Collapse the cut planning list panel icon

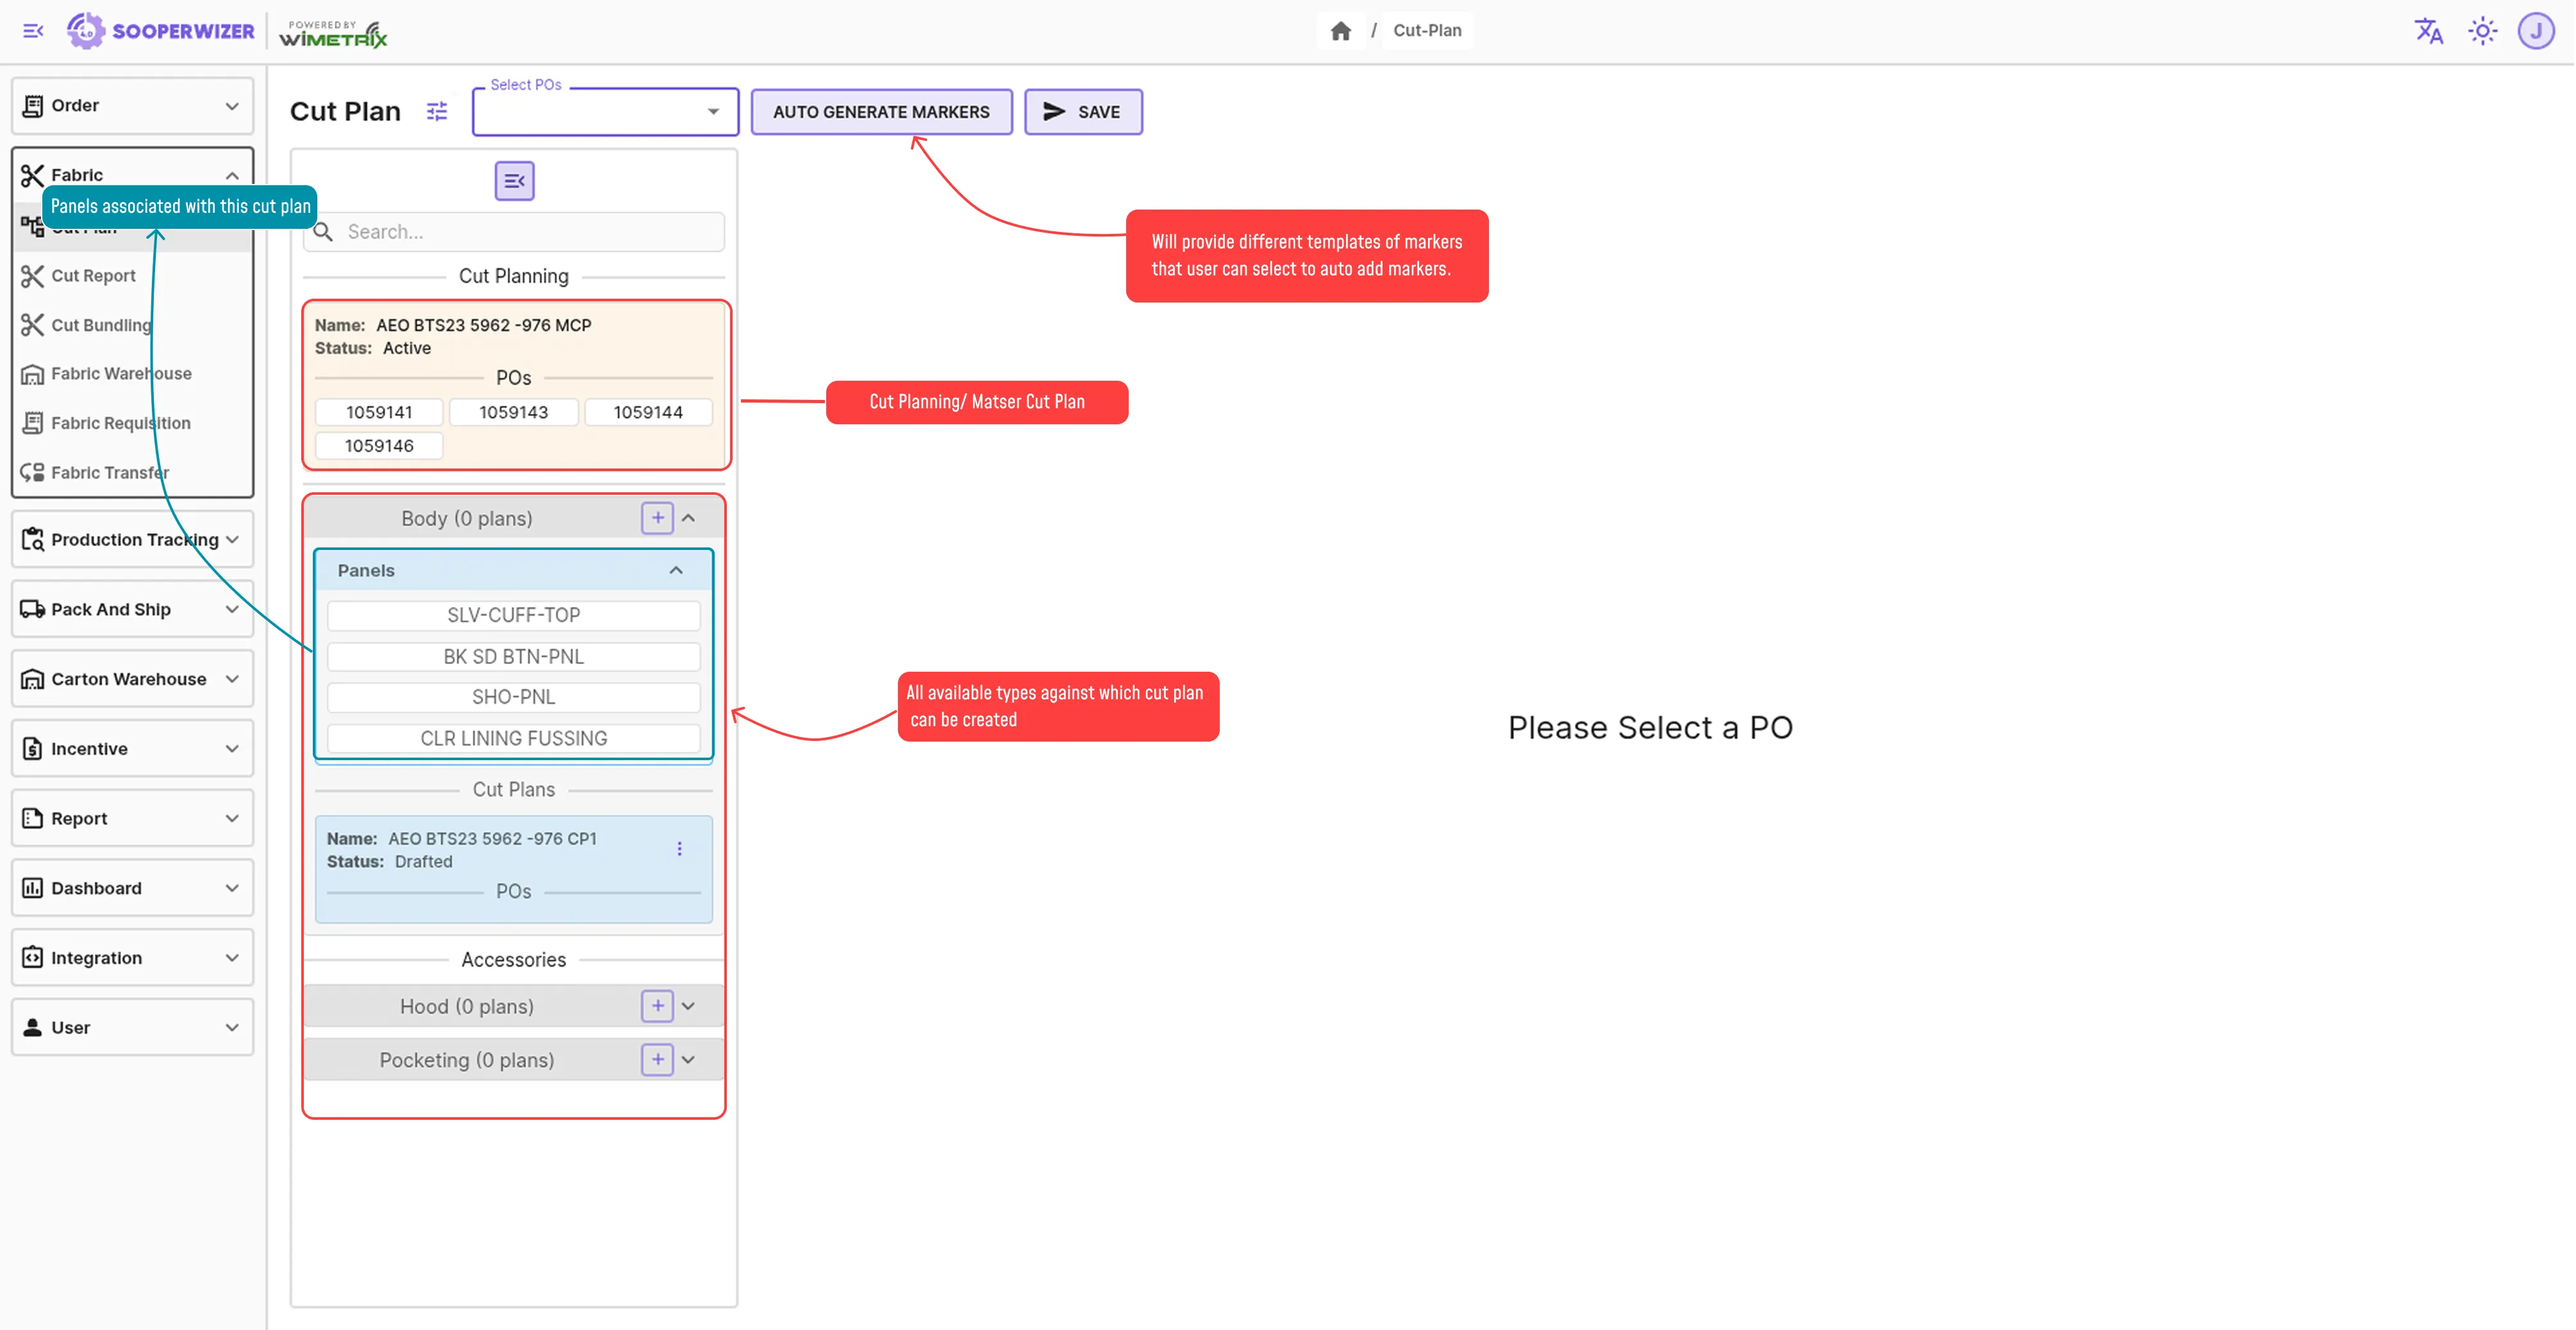[x=514, y=181]
